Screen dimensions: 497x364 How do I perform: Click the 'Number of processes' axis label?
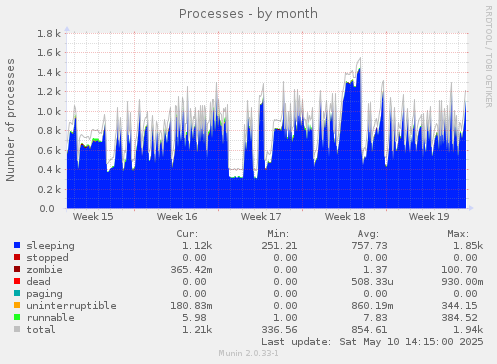coord(10,120)
